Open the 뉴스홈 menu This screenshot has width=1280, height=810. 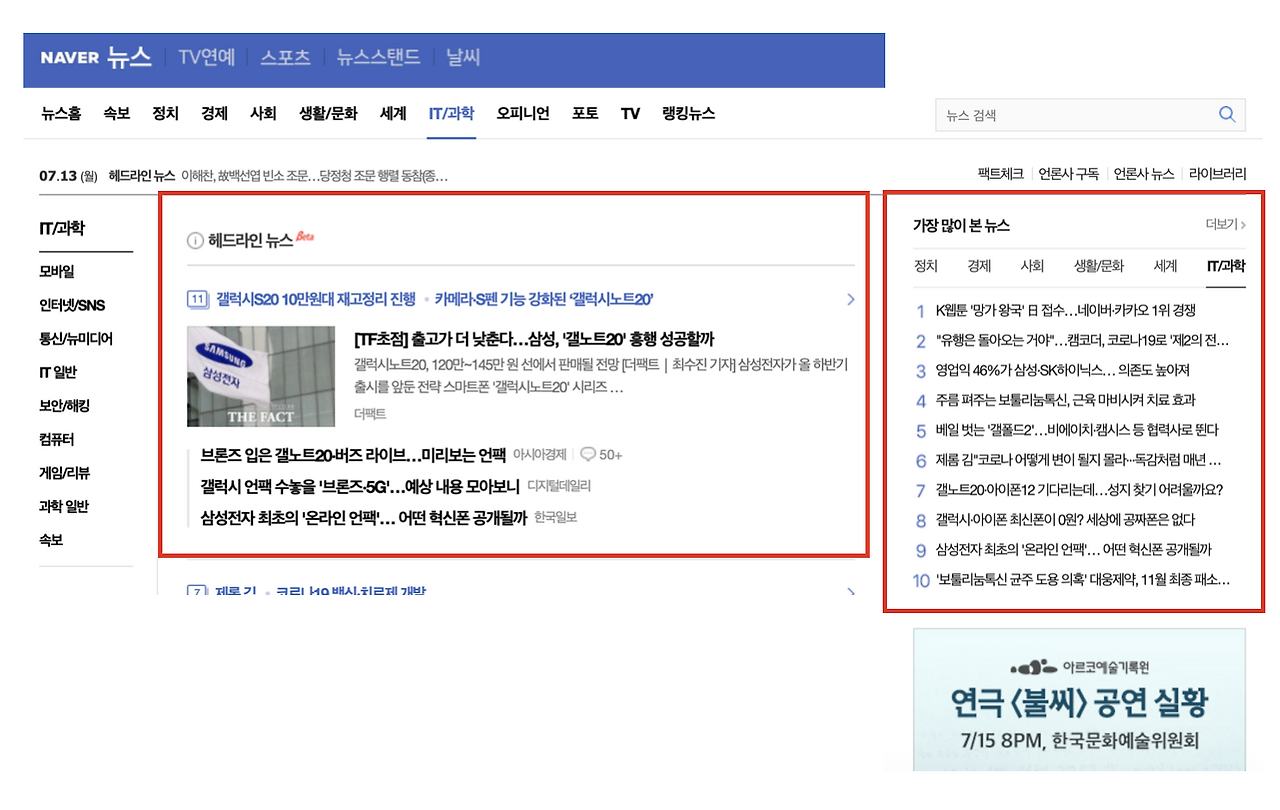61,113
